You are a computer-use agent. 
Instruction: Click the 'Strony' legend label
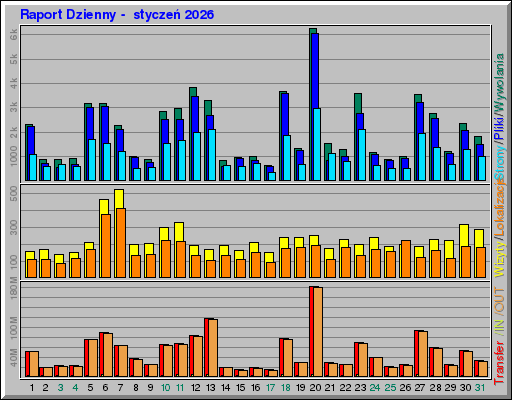point(500,163)
